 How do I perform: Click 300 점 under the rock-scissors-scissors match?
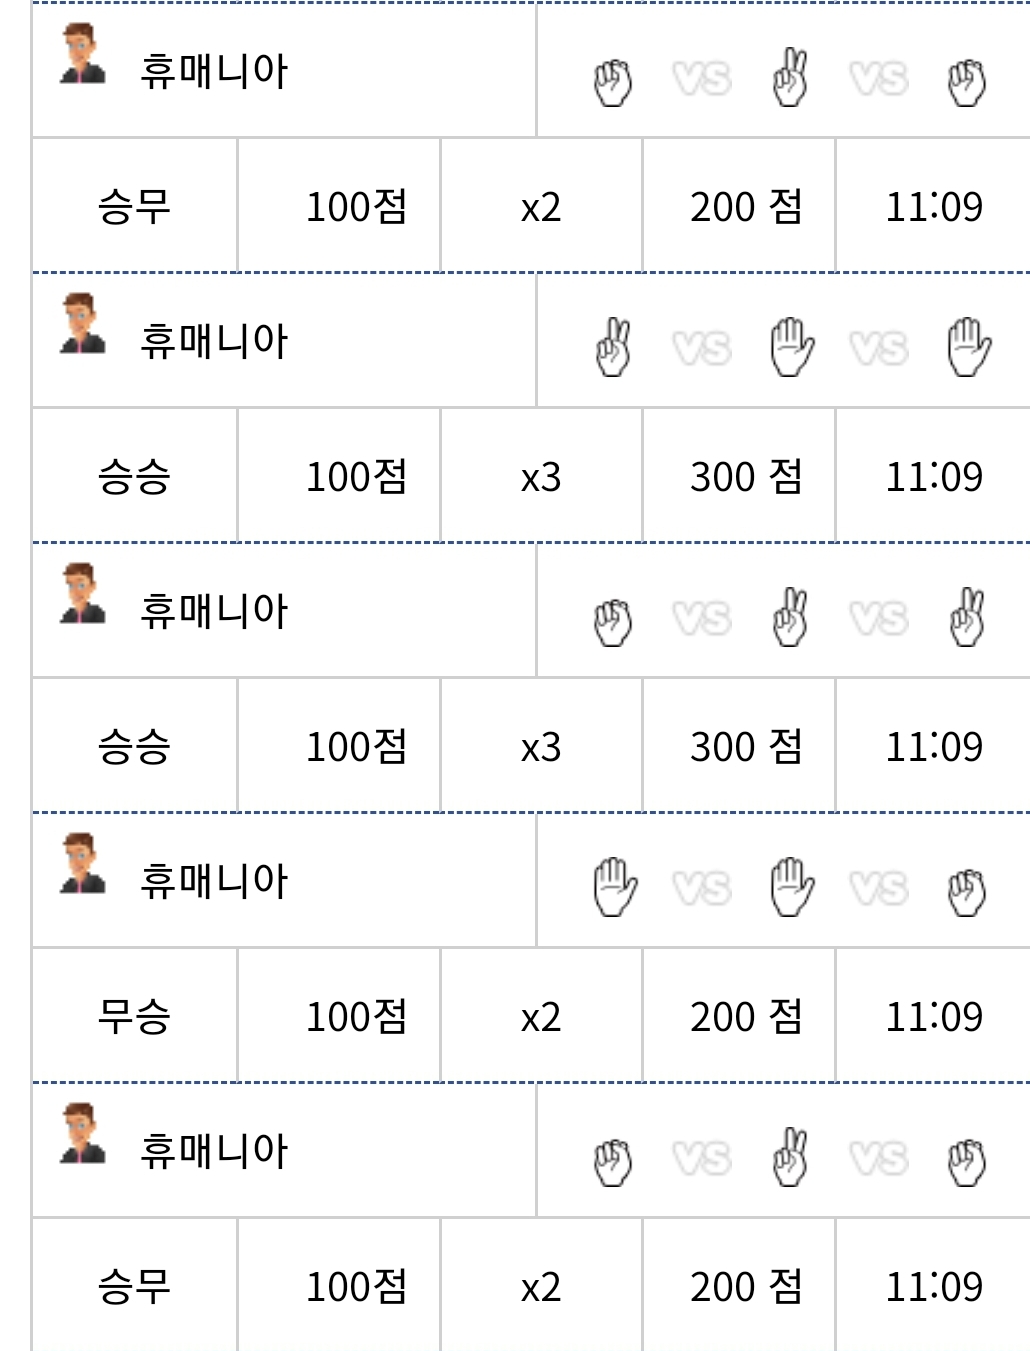click(745, 746)
